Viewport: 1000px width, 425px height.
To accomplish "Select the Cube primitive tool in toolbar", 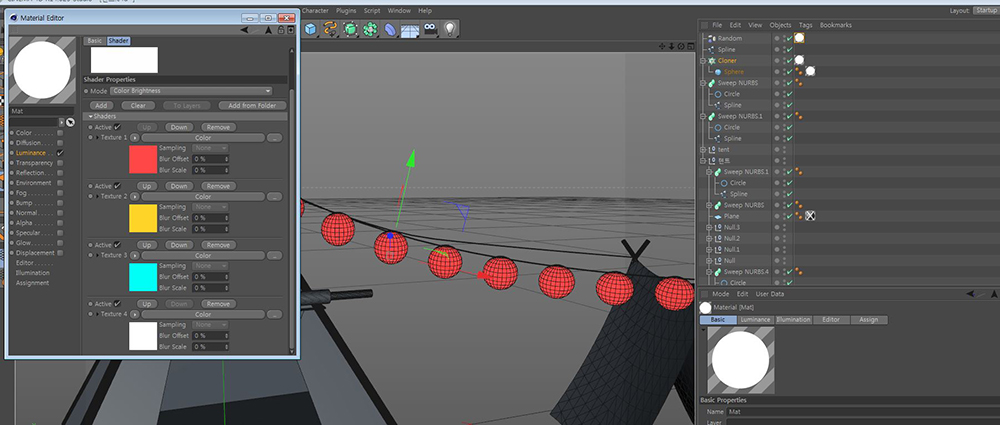I will pos(311,29).
